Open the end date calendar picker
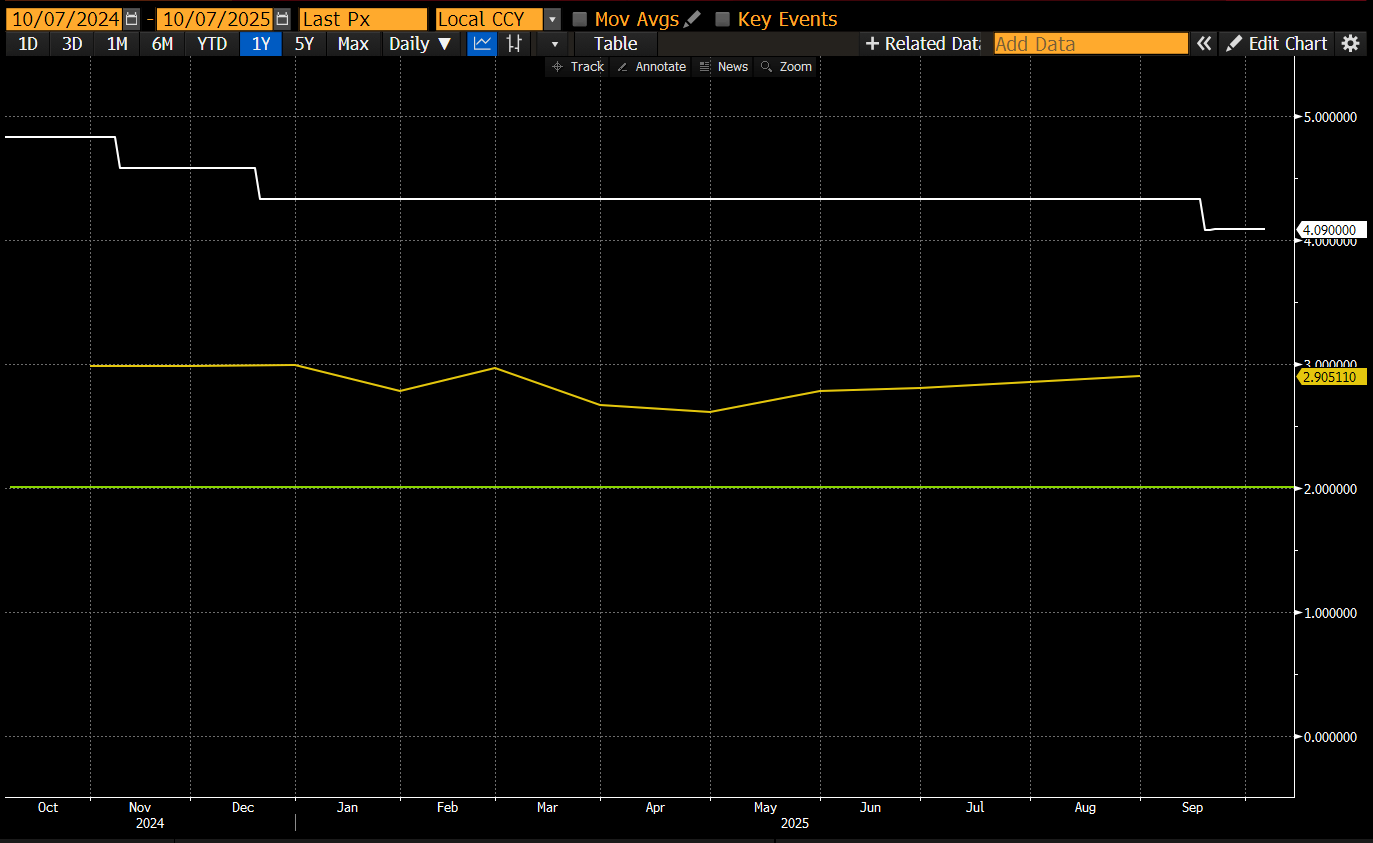This screenshot has height=843, width=1373. (x=282, y=19)
